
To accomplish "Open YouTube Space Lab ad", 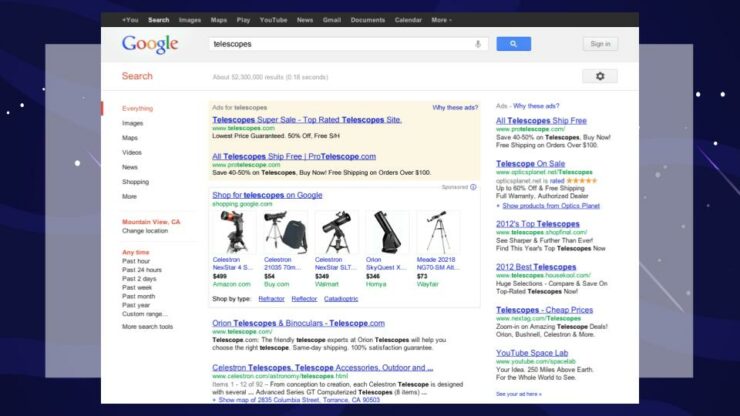I will (532, 353).
